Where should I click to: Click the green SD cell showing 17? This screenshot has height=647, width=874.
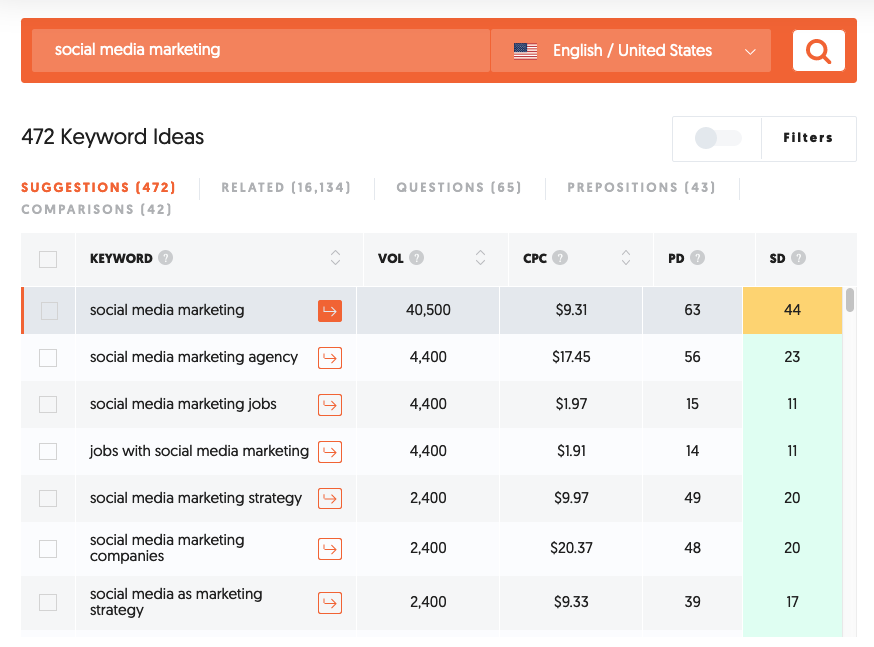pos(792,602)
